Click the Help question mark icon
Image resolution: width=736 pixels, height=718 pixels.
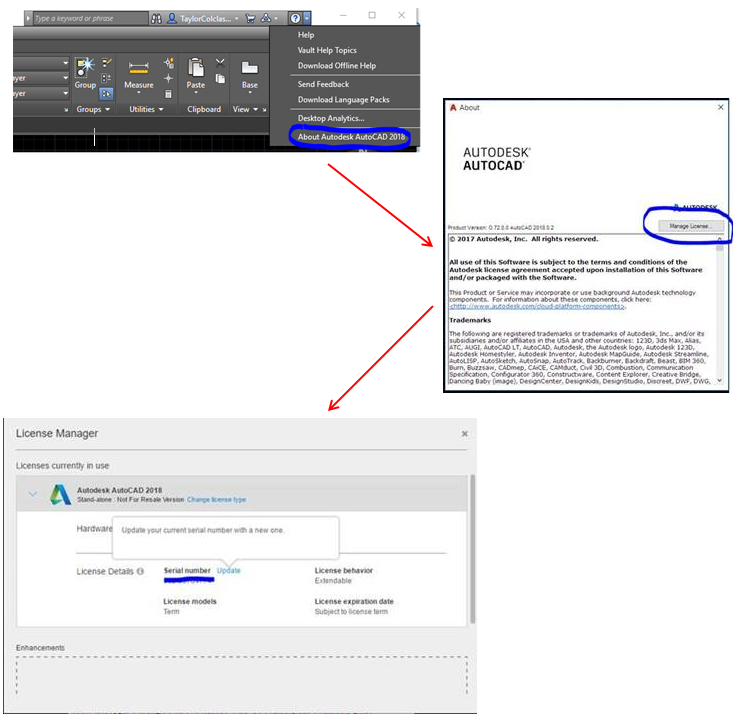point(295,18)
